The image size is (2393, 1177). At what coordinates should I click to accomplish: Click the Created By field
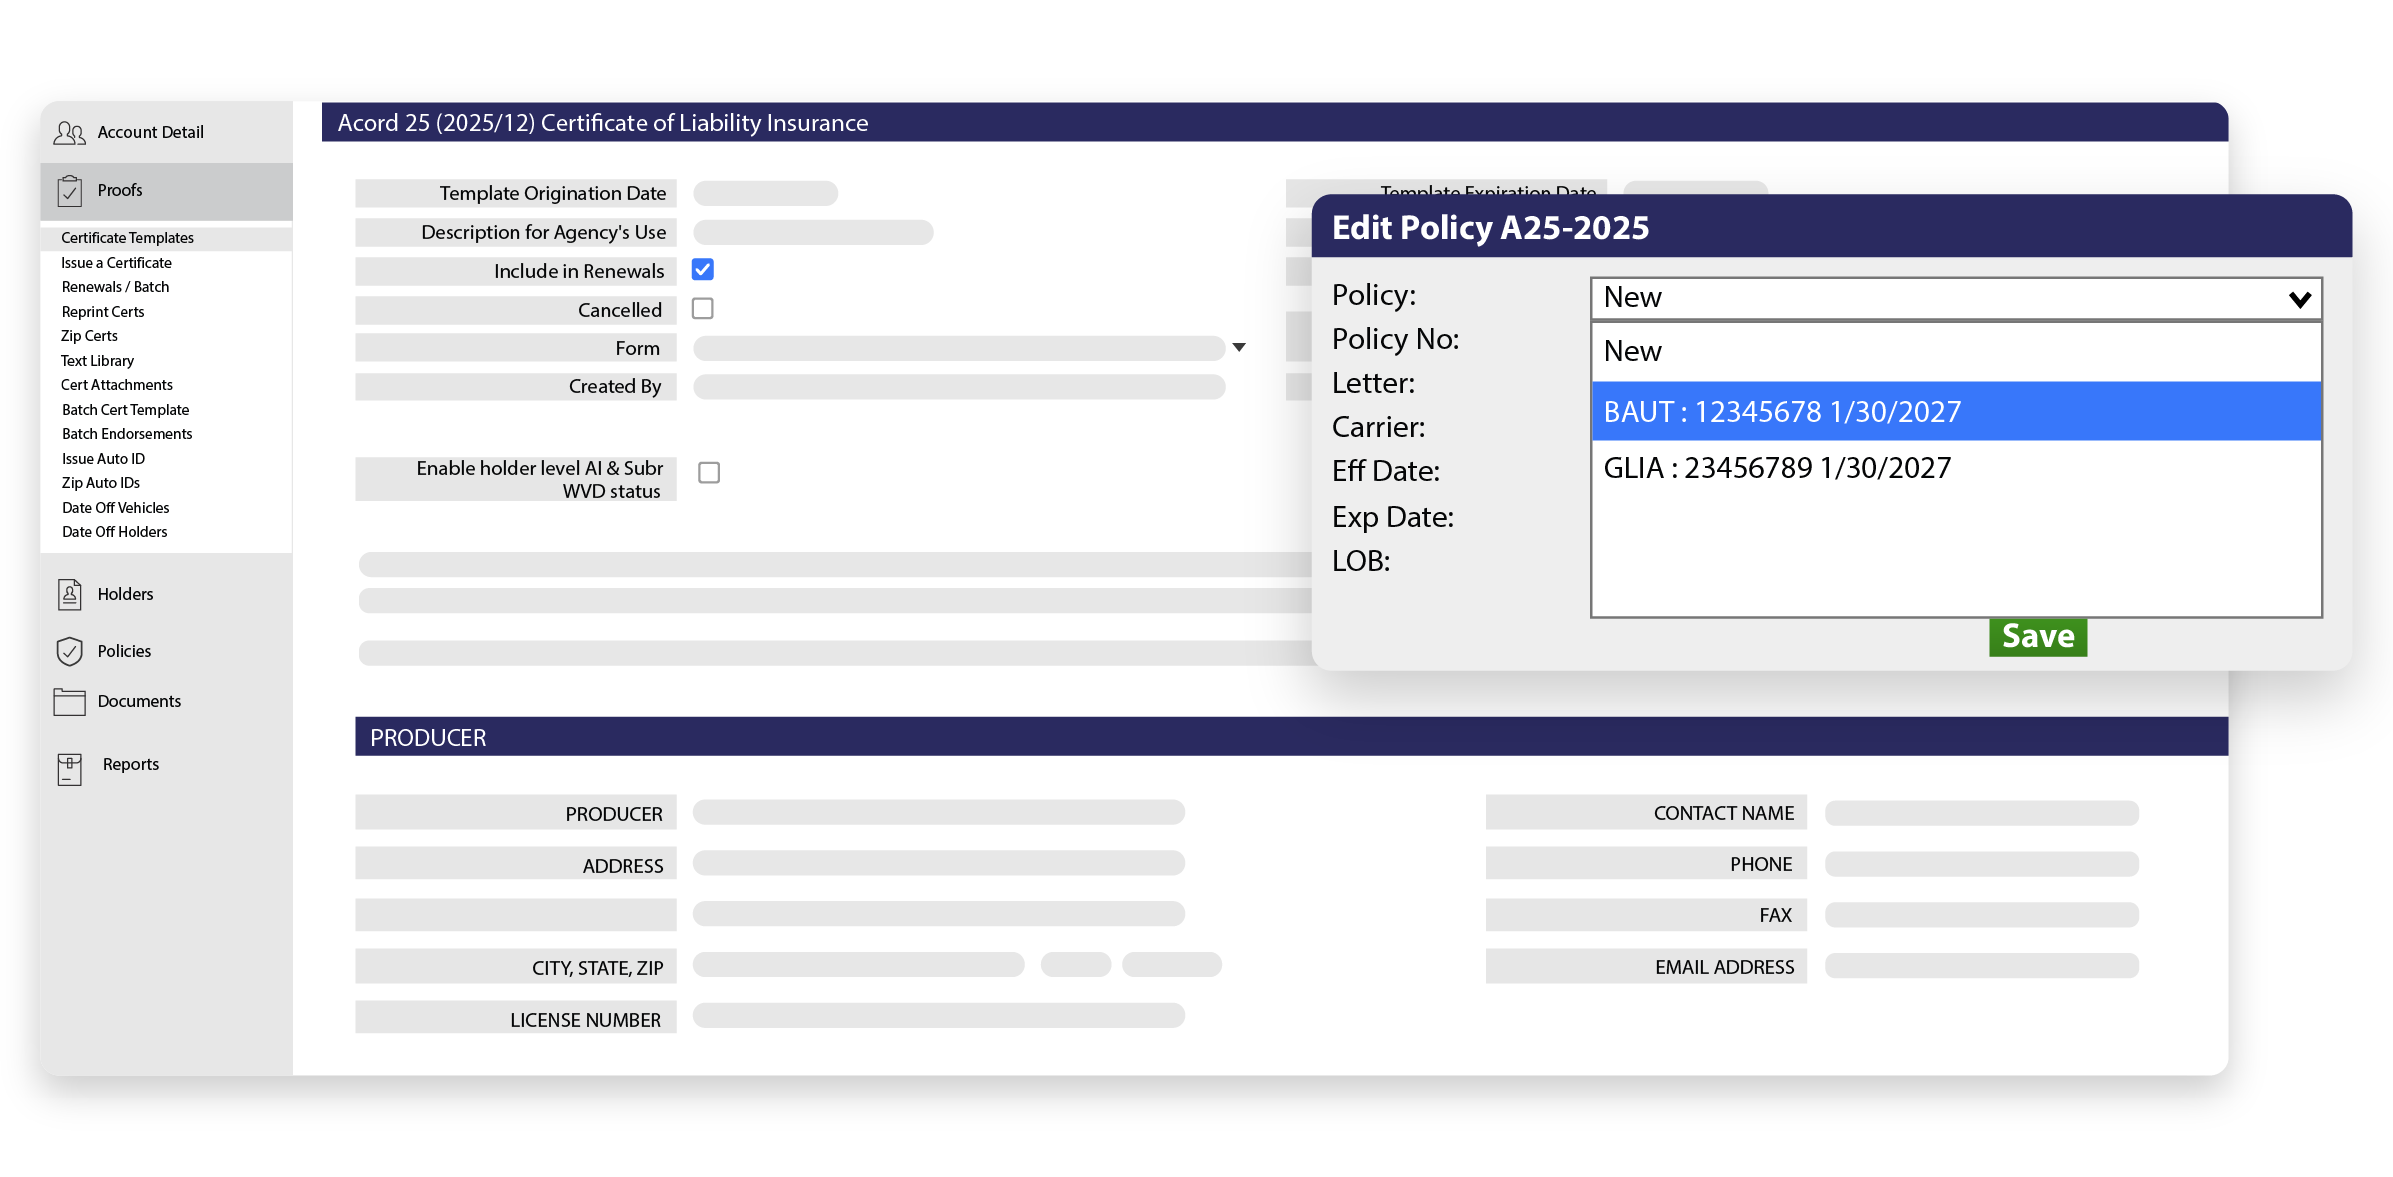coord(959,387)
